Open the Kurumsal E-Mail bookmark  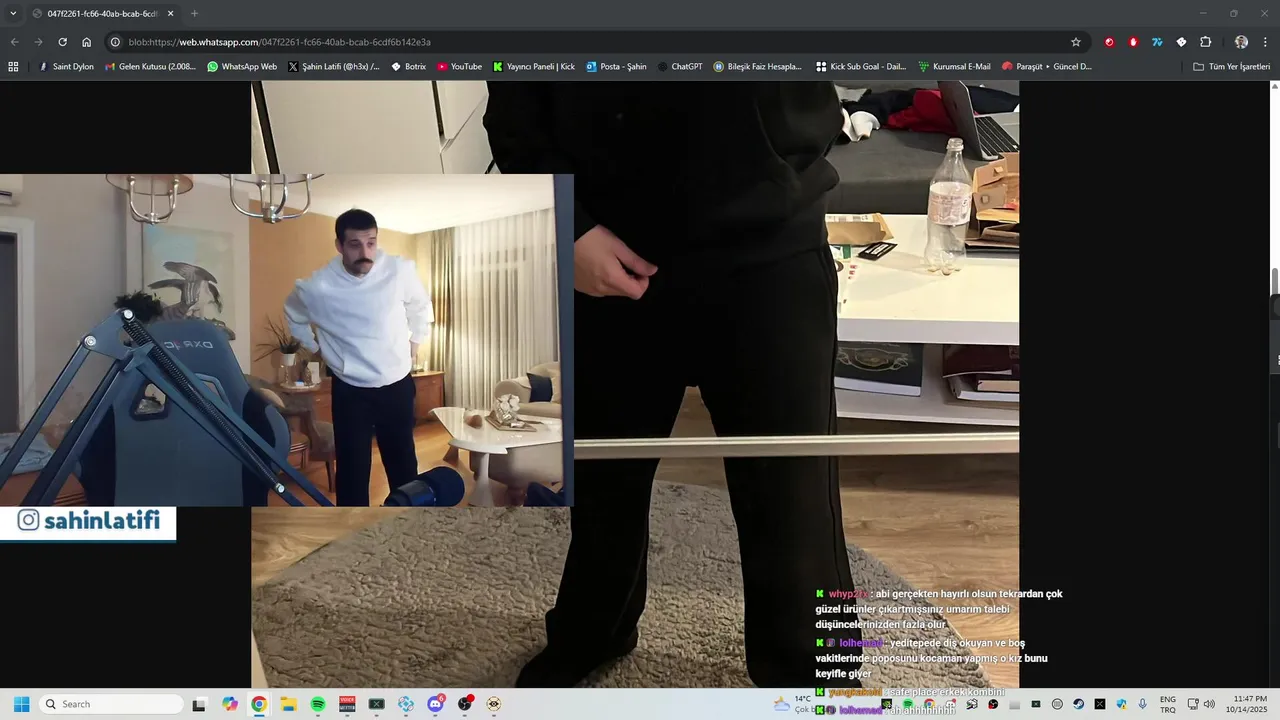pyautogui.click(x=954, y=67)
